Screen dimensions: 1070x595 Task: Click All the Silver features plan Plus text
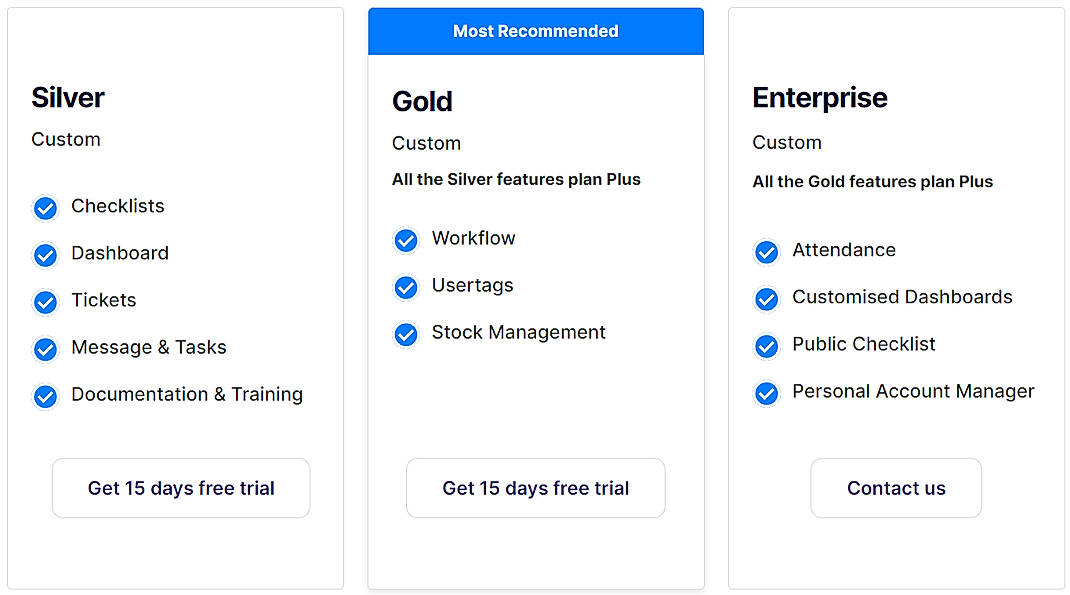pyautogui.click(x=516, y=180)
